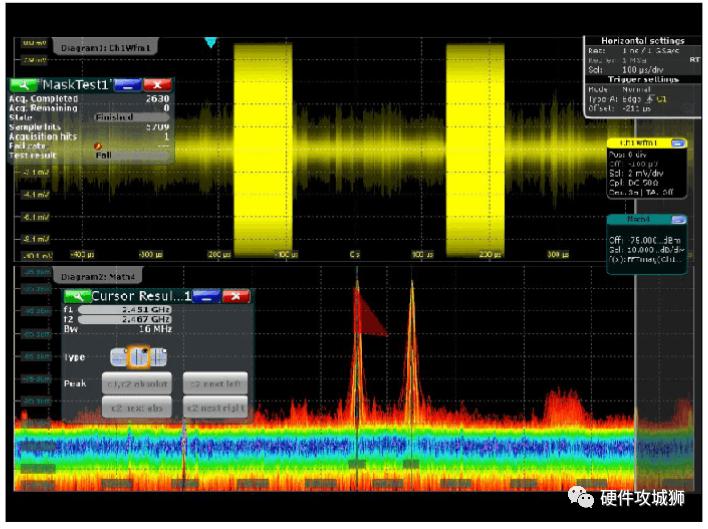The width and height of the screenshot is (708, 529).
Task: Click the trigger Type A value Edge
Action: click(632, 99)
